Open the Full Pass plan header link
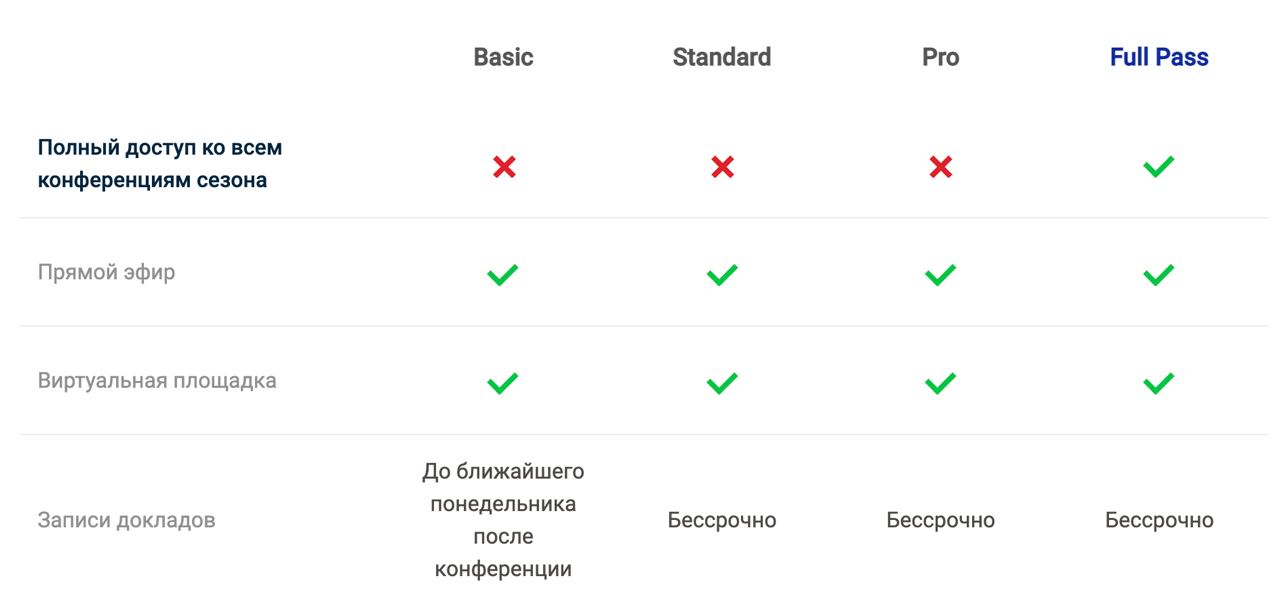 [x=1159, y=57]
